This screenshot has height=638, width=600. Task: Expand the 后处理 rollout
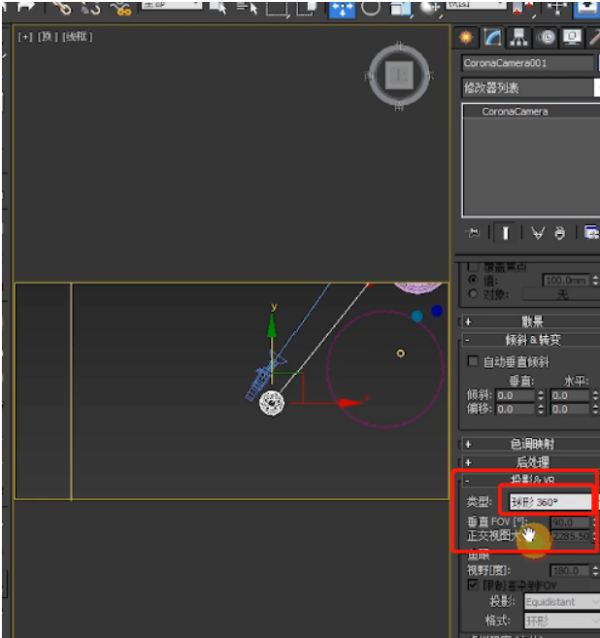530,462
